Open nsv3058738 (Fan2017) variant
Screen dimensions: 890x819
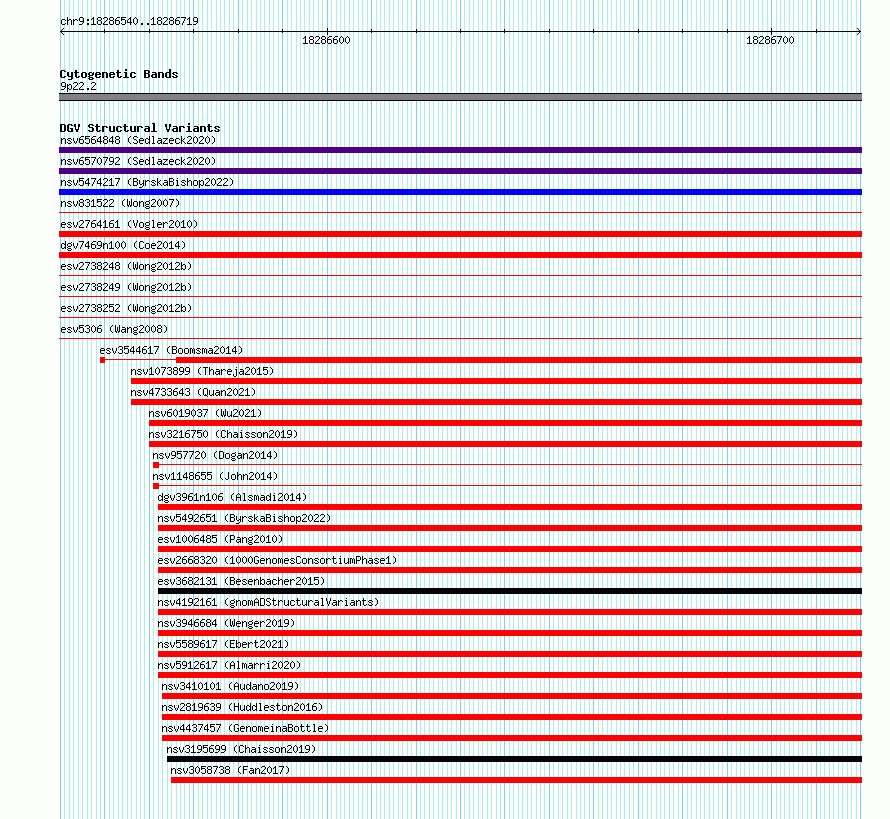[x=230, y=770]
